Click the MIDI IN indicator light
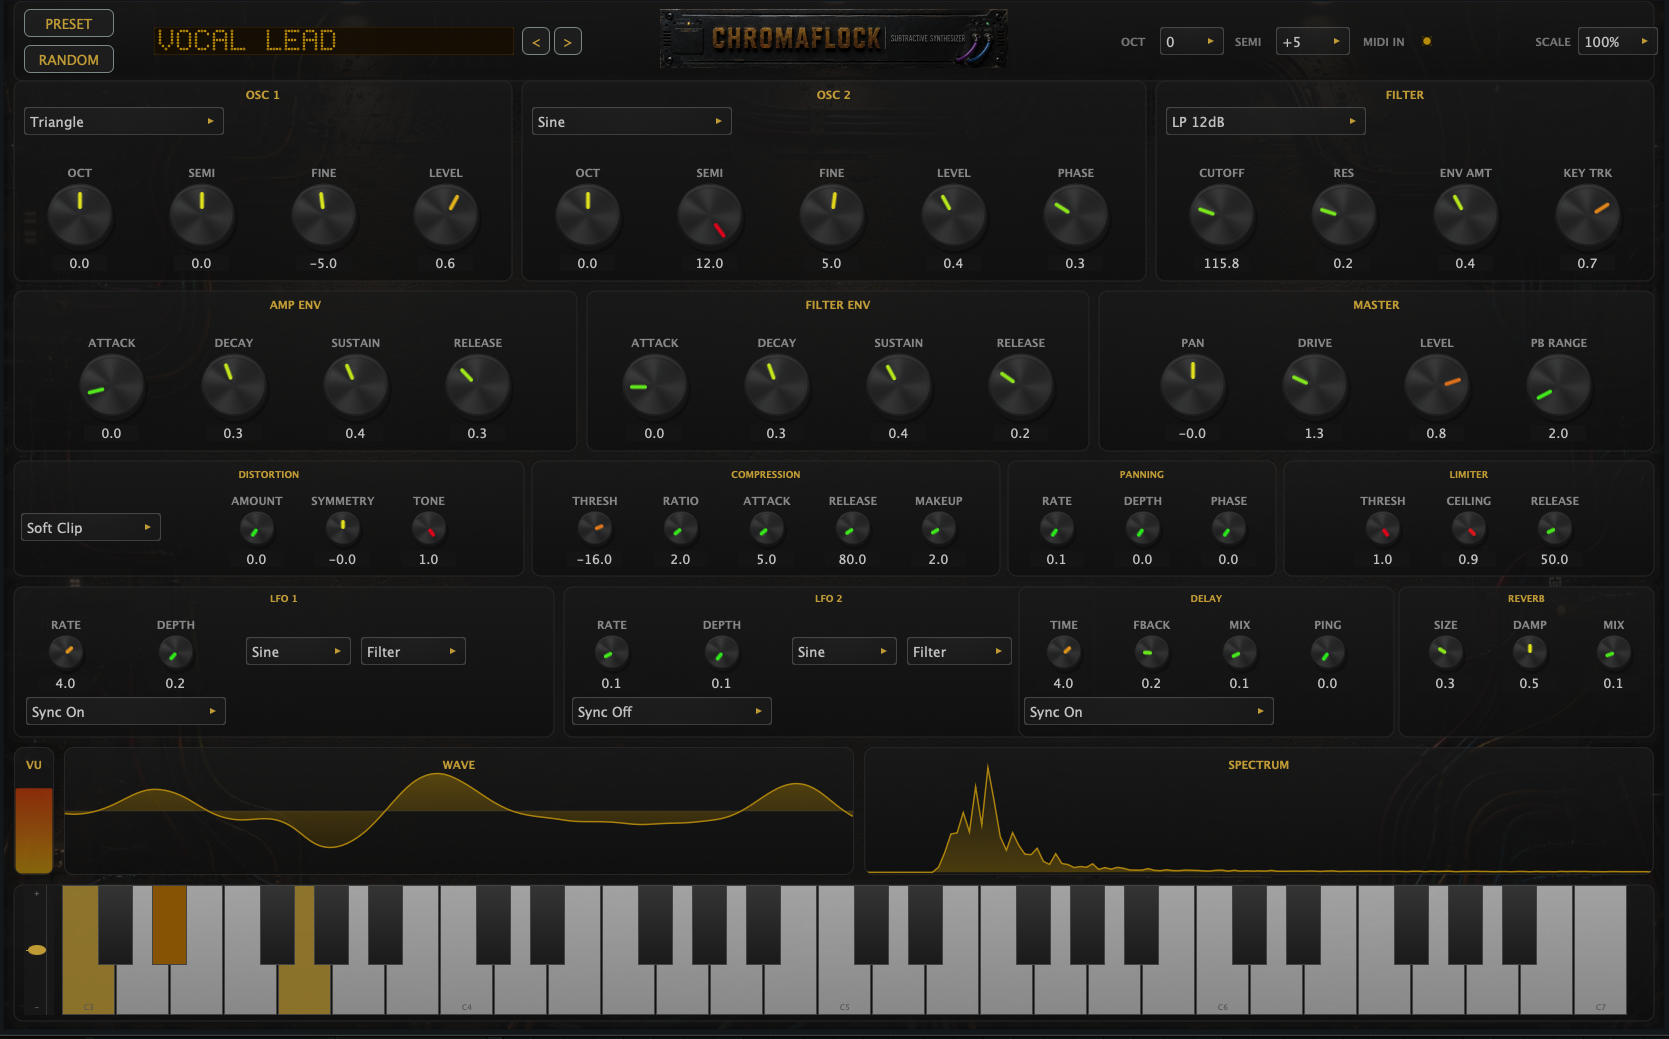 [x=1427, y=41]
